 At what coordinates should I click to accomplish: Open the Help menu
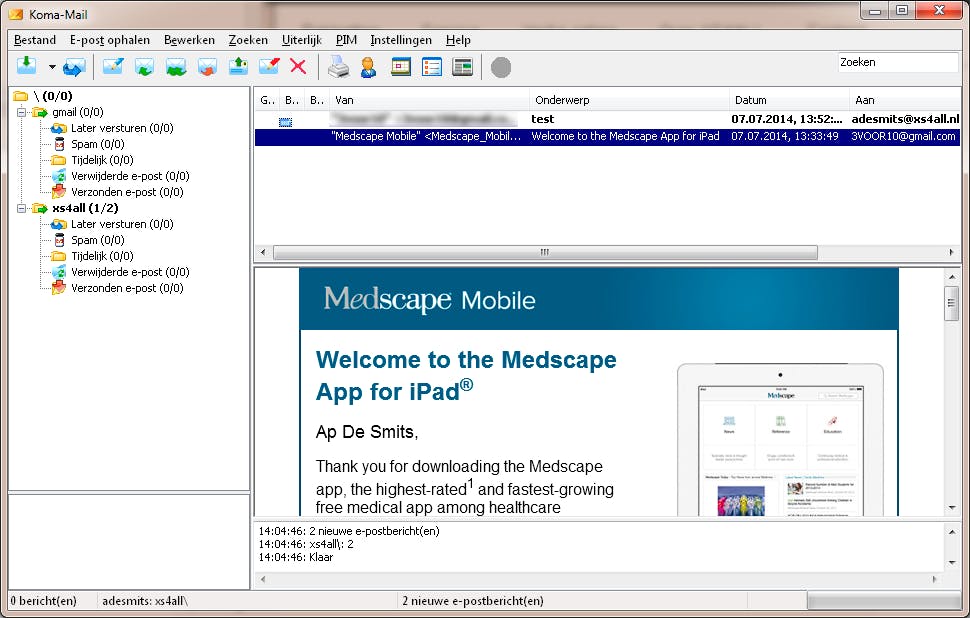click(458, 40)
